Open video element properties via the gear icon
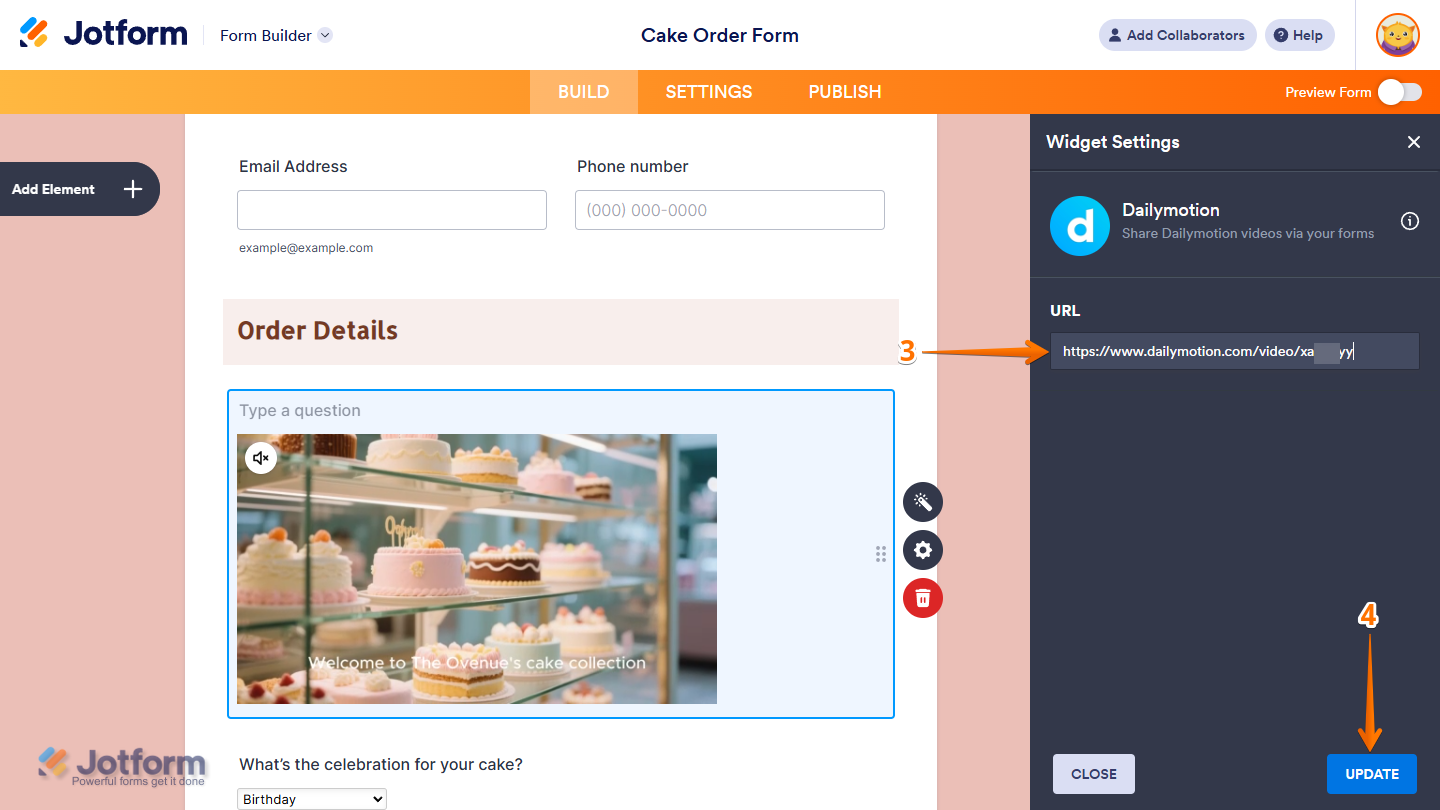Image resolution: width=1440 pixels, height=810 pixels. 922,550
